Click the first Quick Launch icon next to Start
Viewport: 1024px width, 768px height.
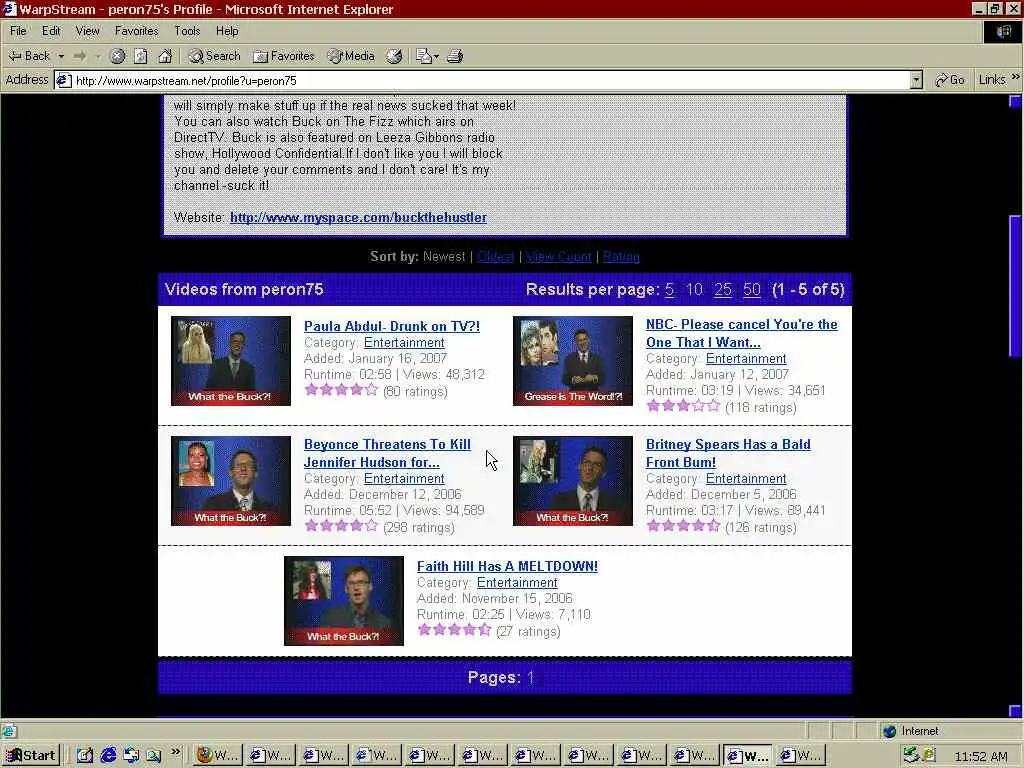coord(85,755)
